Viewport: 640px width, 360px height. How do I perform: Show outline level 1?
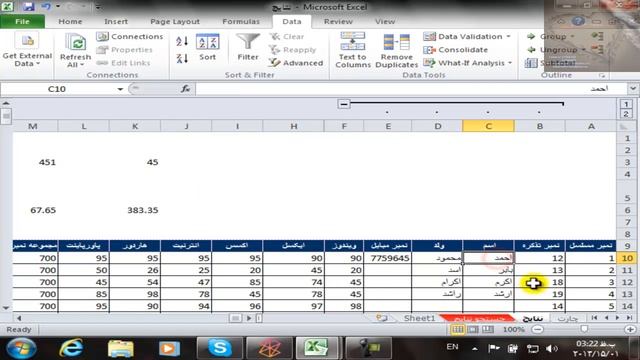click(x=626, y=104)
